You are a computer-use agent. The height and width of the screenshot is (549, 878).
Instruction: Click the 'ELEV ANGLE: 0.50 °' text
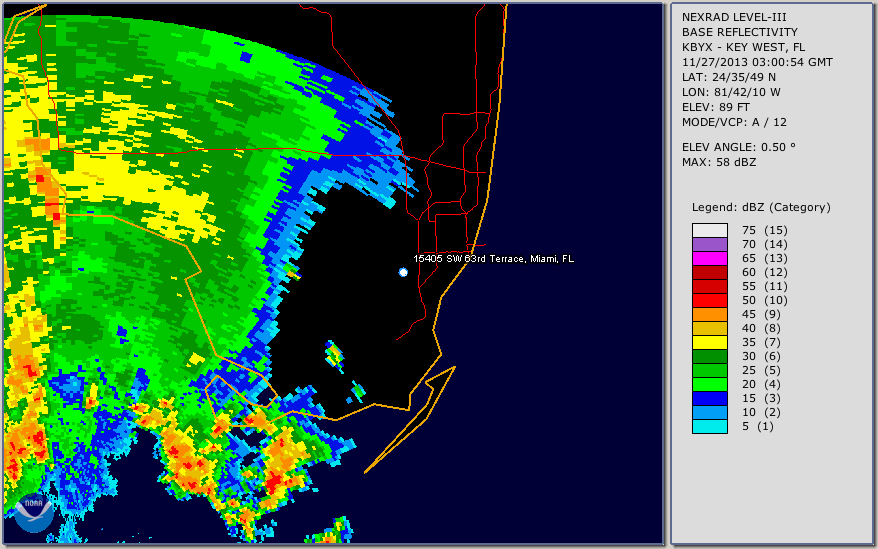click(x=739, y=147)
